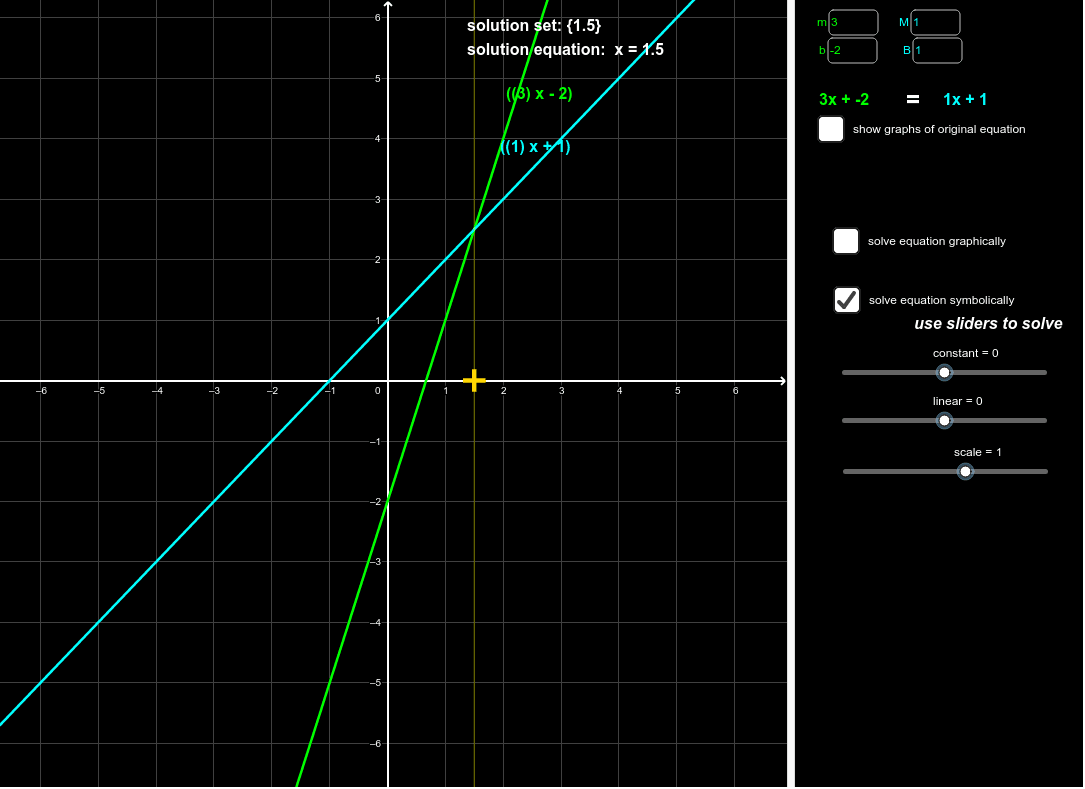The height and width of the screenshot is (789, 1085).
Task: Click the 'solve equation symbolically' label
Action: [942, 300]
